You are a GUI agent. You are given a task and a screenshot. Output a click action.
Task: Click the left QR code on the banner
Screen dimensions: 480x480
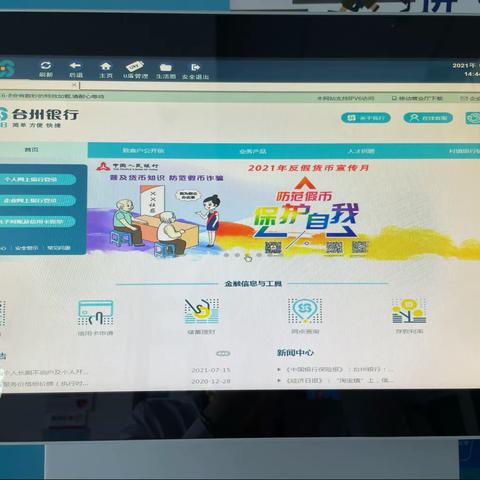click(x=273, y=247)
